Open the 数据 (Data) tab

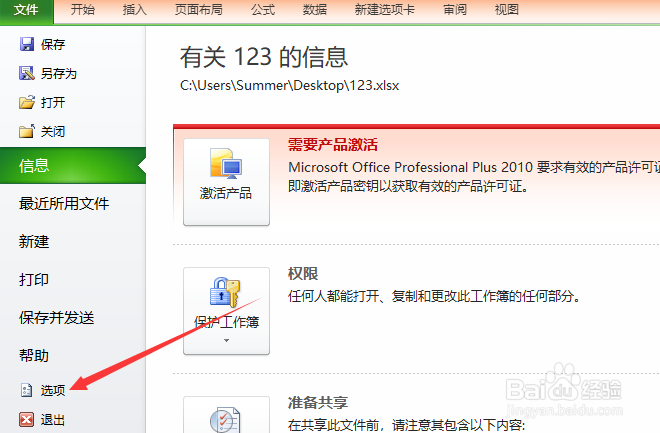314,10
